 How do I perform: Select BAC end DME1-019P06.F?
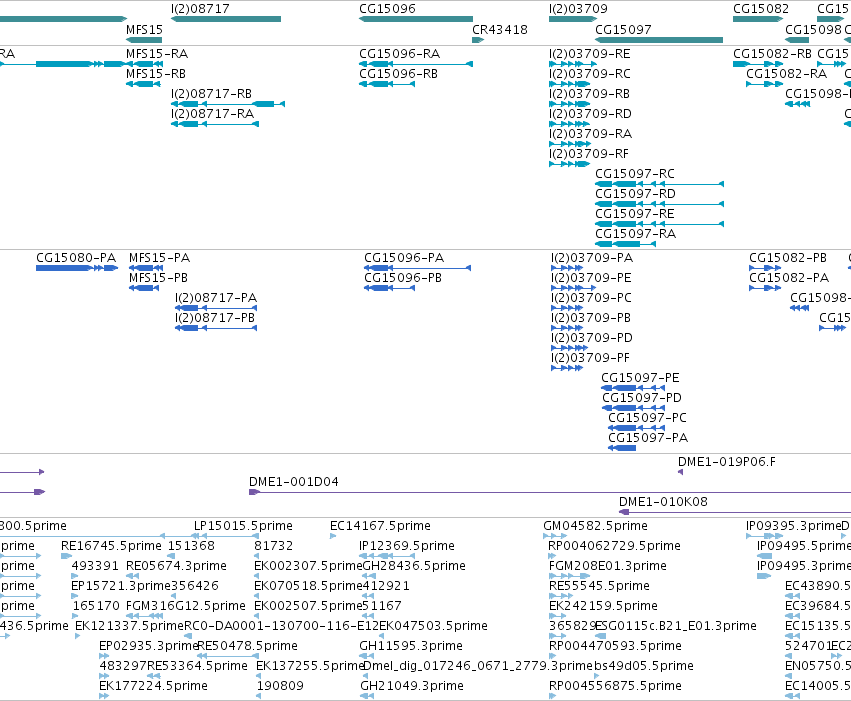click(x=727, y=462)
